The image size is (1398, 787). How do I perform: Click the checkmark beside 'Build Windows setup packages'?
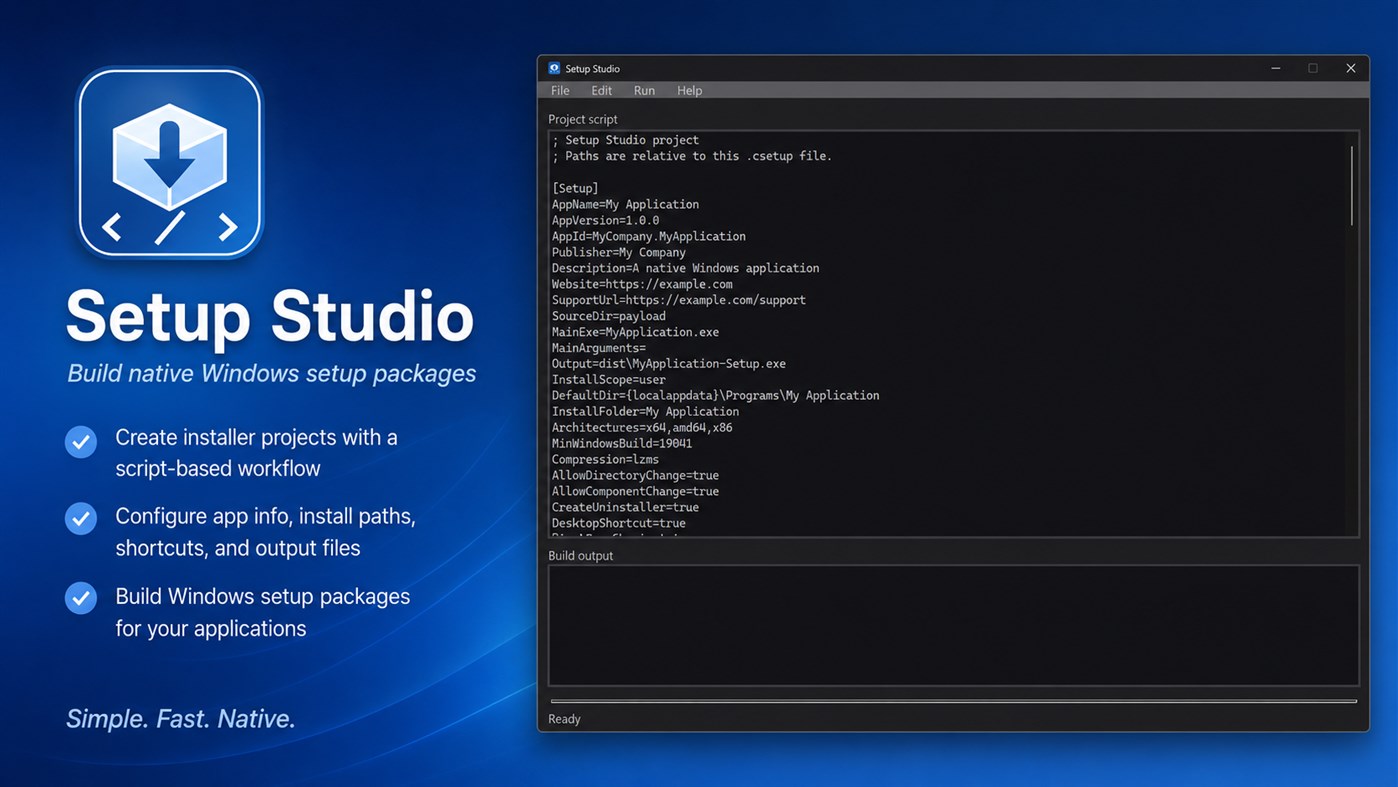(81, 598)
